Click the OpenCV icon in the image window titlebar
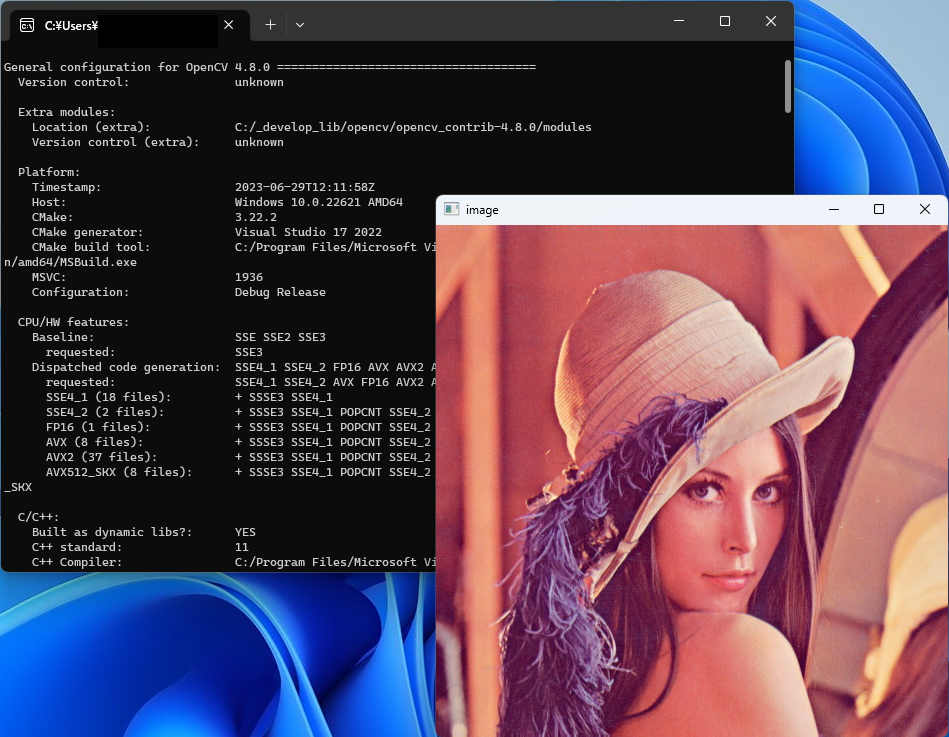 click(x=452, y=209)
